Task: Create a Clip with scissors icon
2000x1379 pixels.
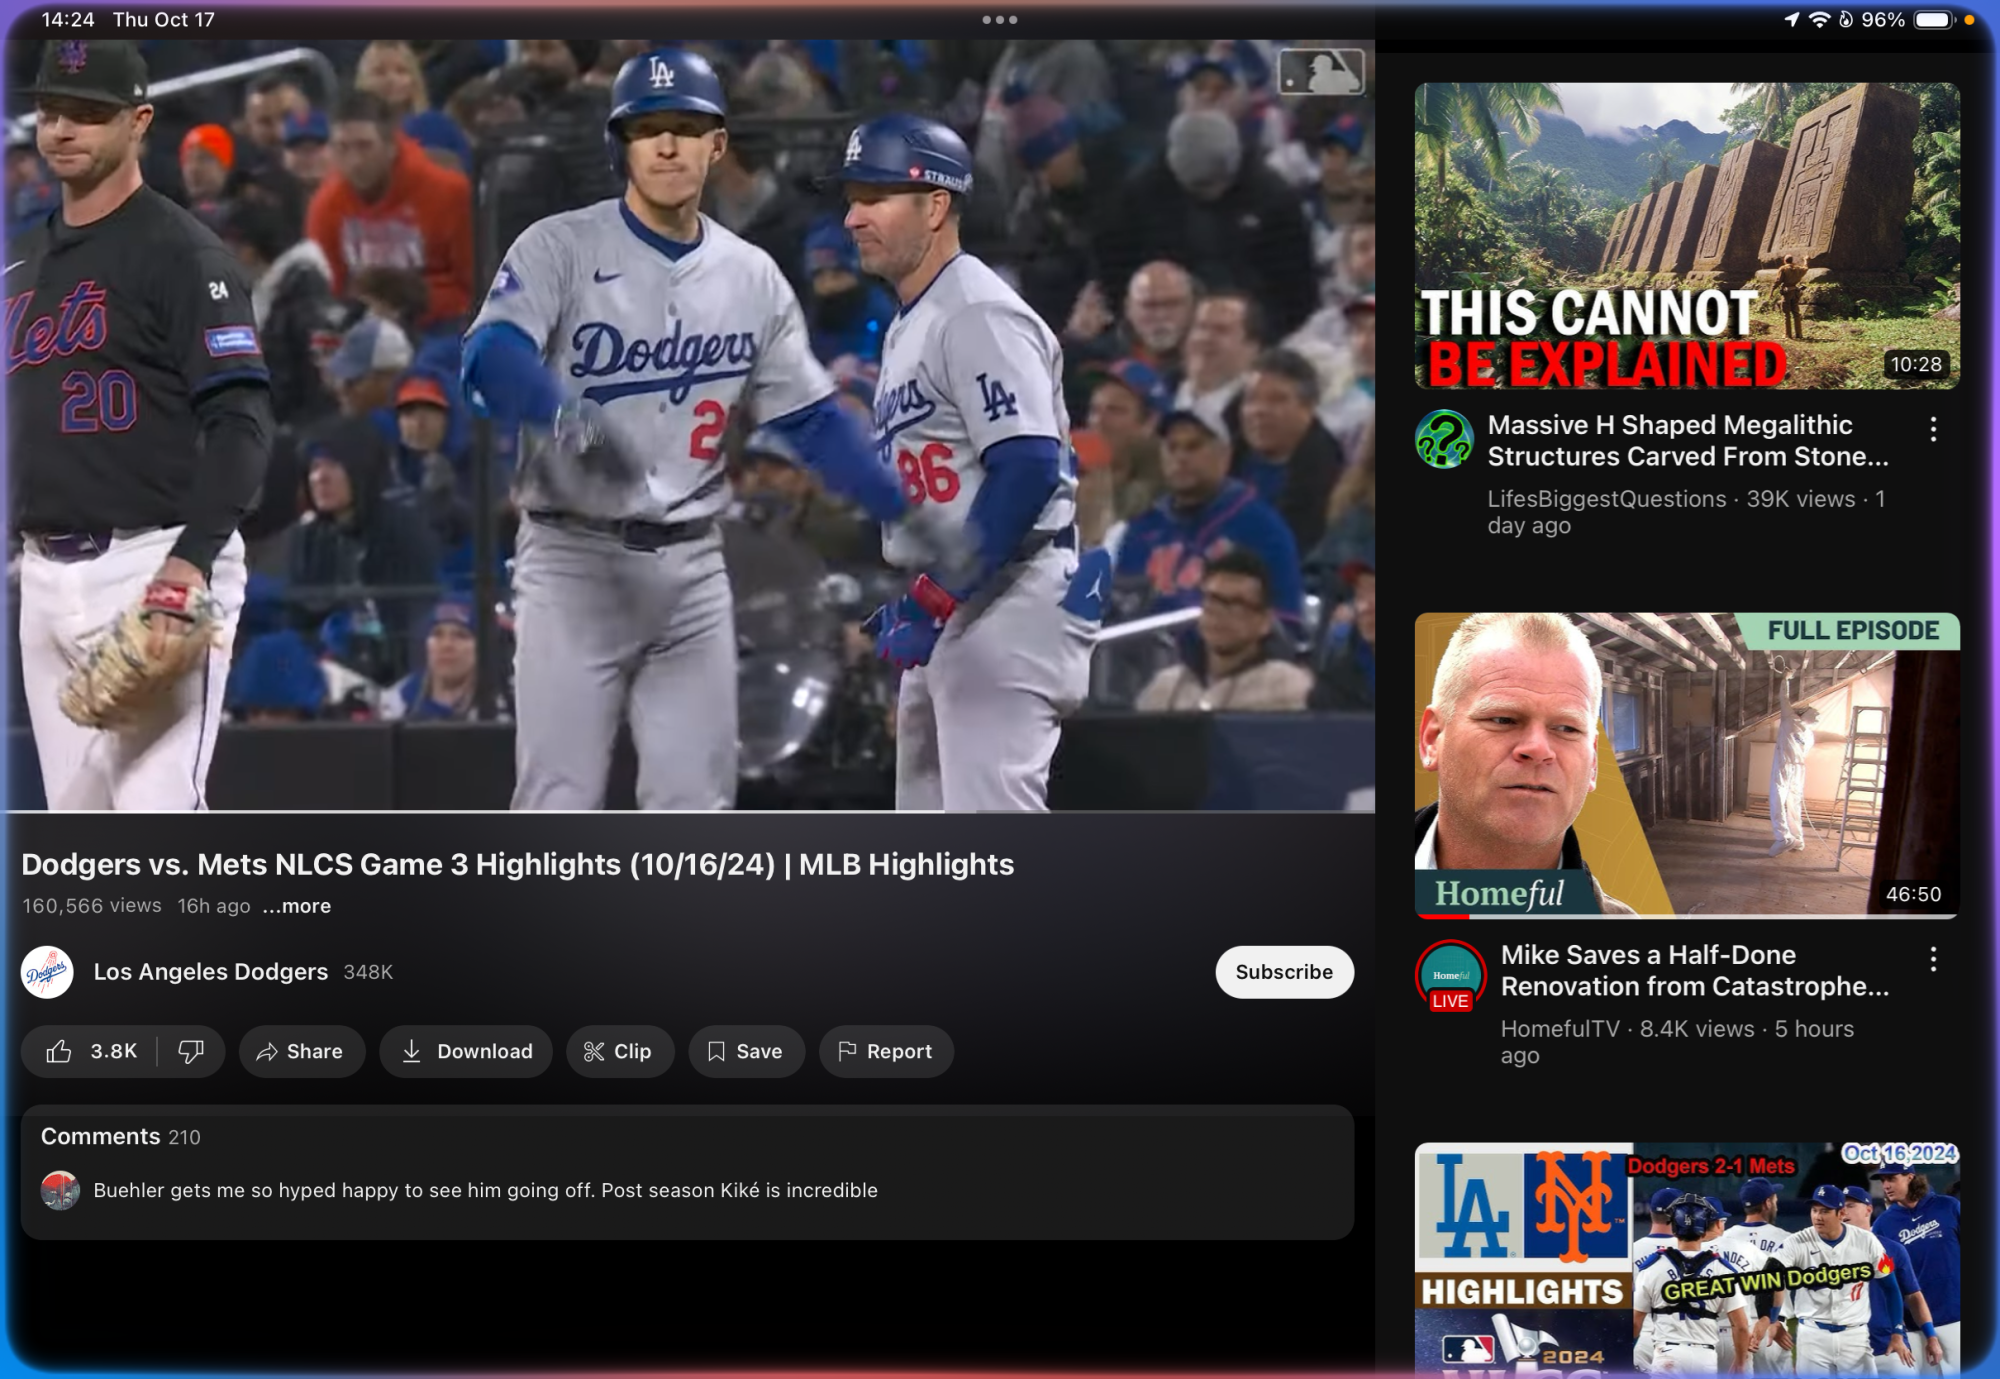Action: 619,1051
